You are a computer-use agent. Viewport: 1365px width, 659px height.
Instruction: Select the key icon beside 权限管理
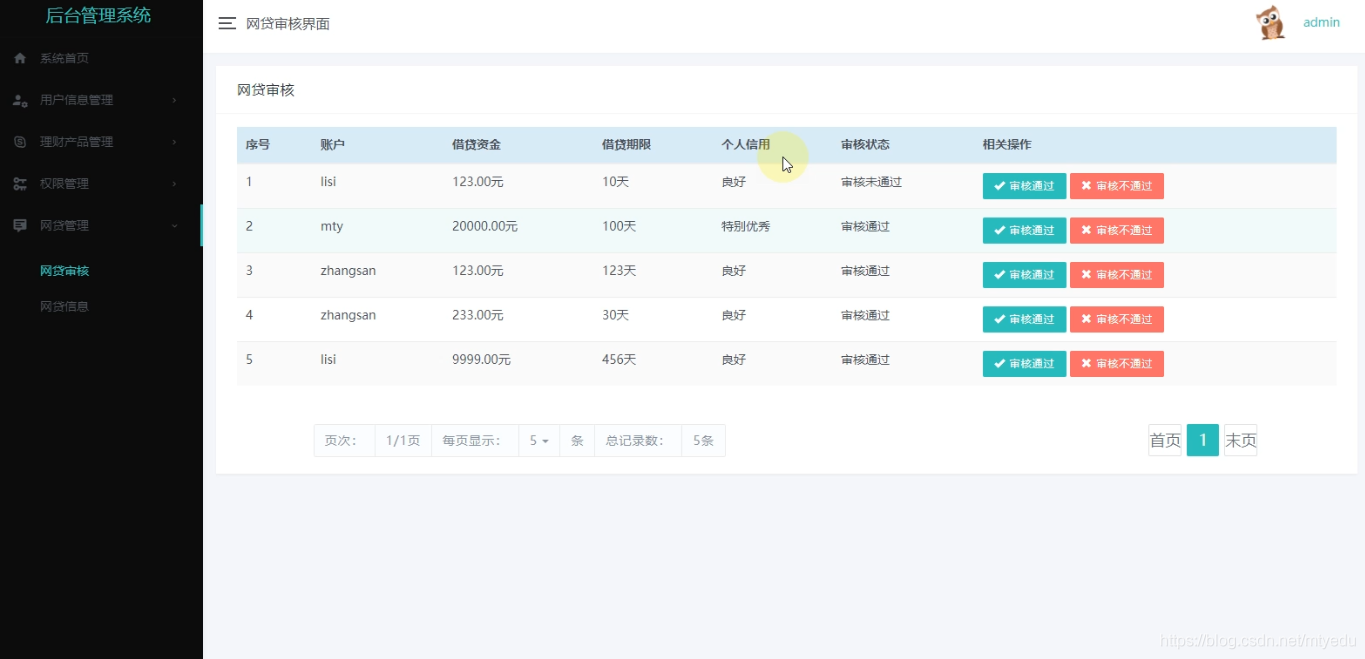pos(18,183)
